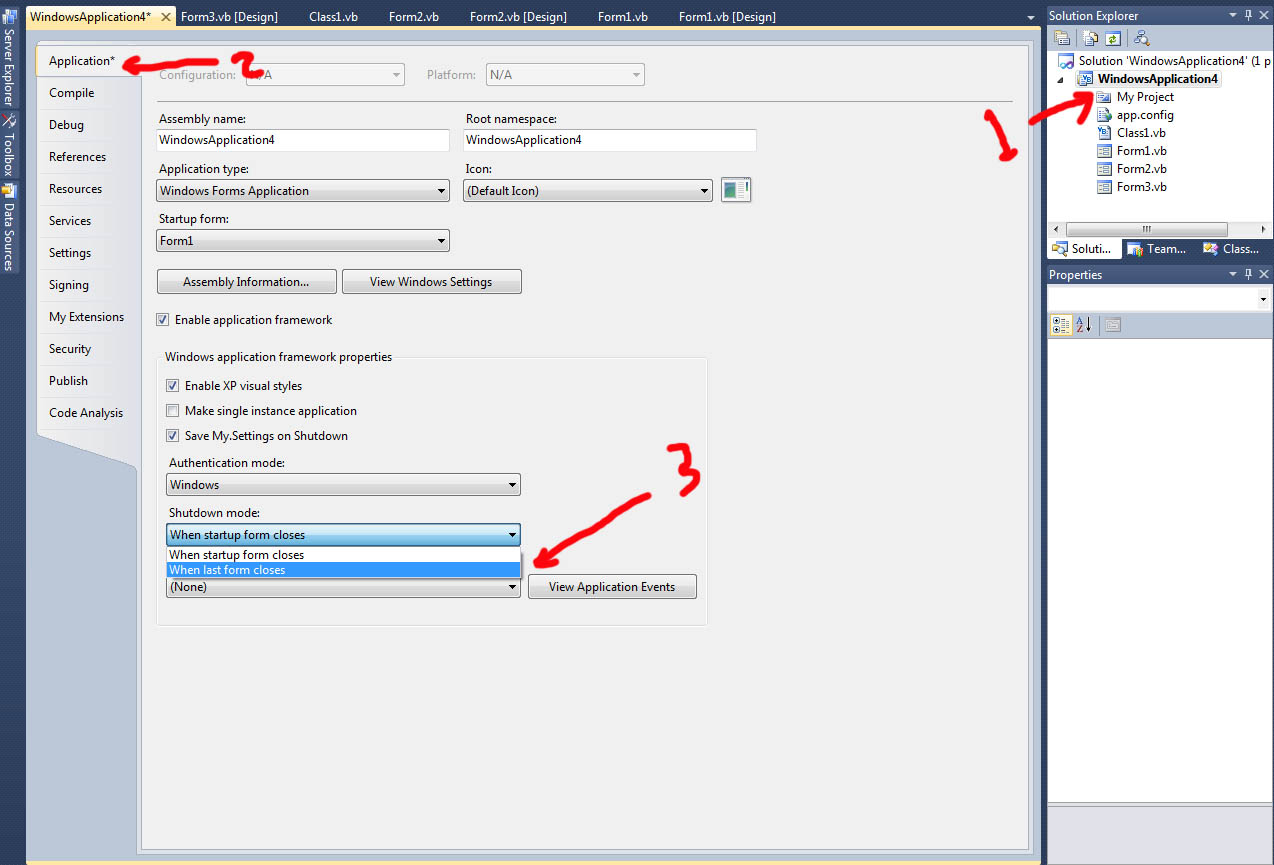Pin toggle for the Solution Explorer panel
Screen dimensions: 1274x865
pos(1247,16)
